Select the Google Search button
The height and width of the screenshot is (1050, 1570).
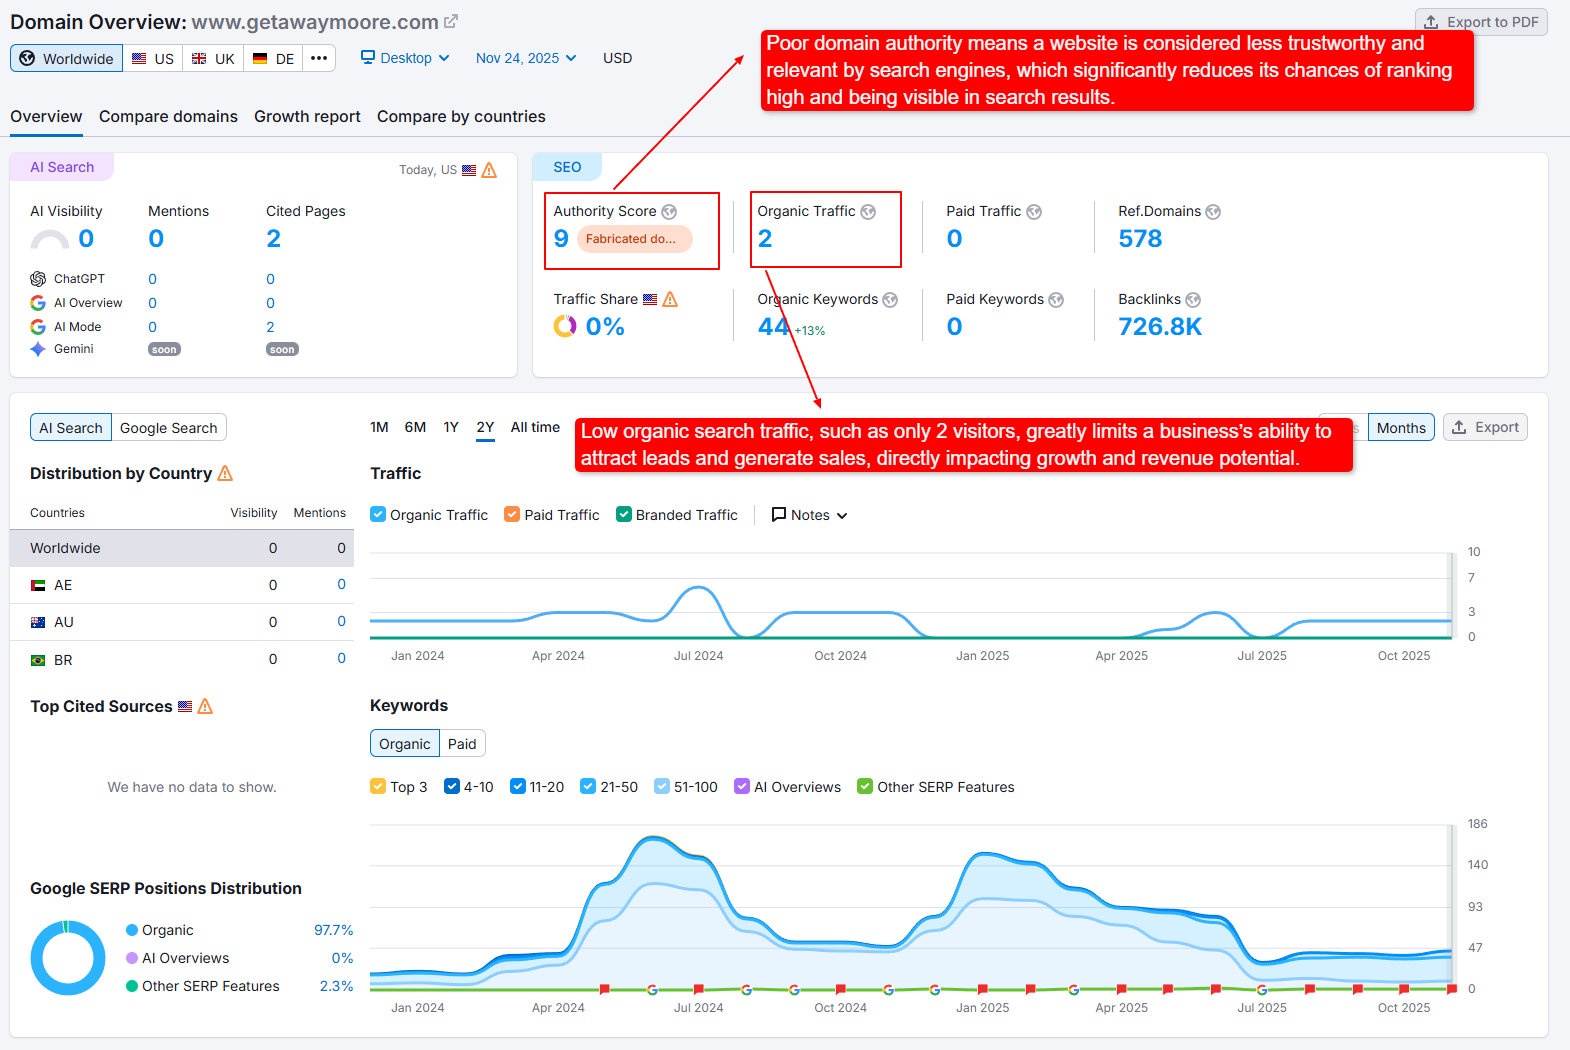168,428
